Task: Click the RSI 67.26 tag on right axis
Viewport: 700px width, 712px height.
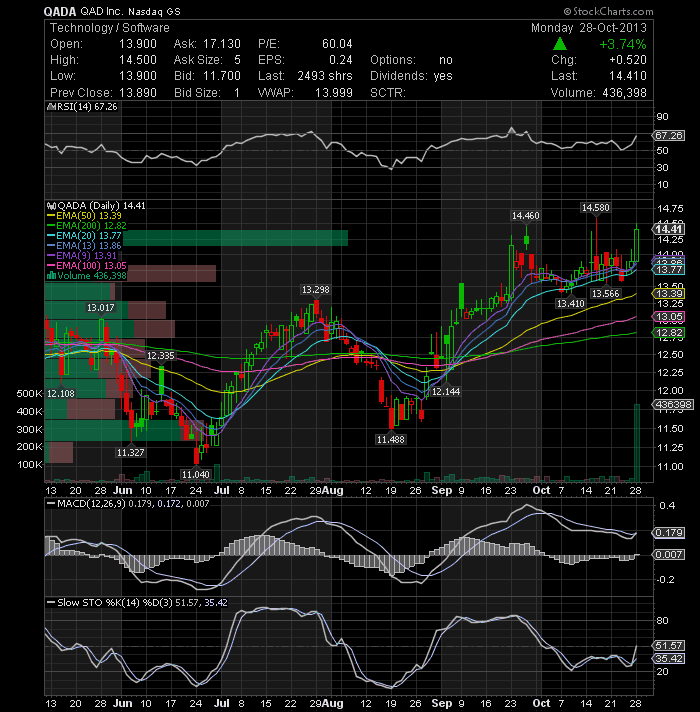Action: tap(668, 135)
